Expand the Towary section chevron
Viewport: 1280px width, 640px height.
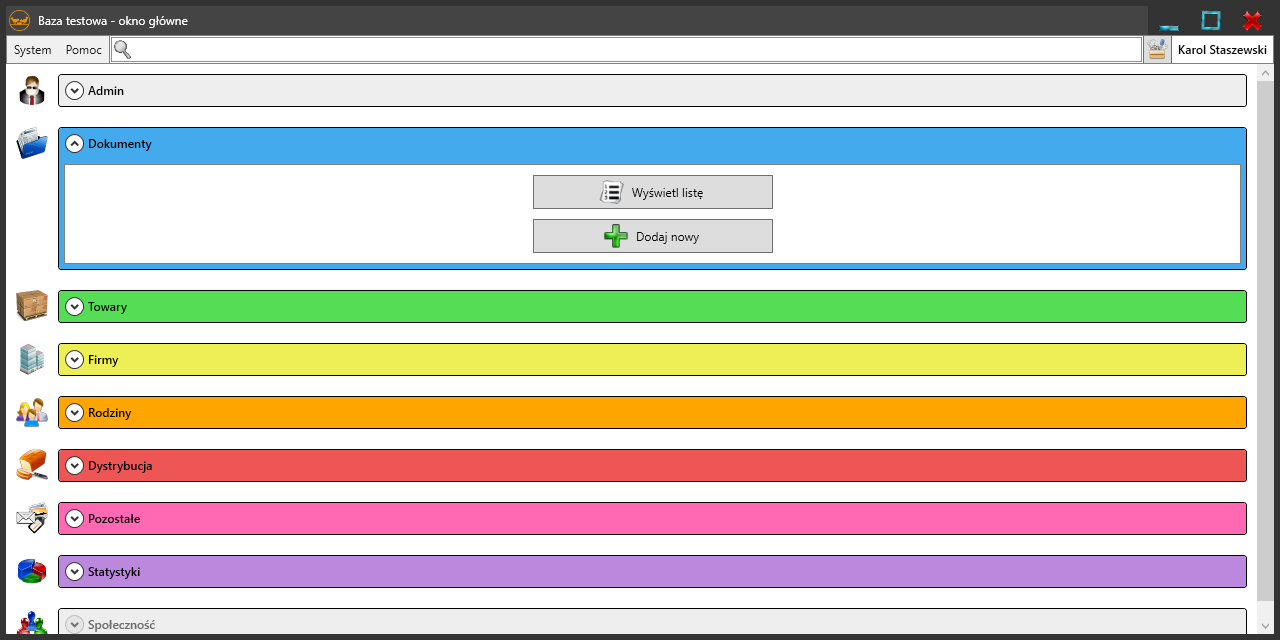74,307
